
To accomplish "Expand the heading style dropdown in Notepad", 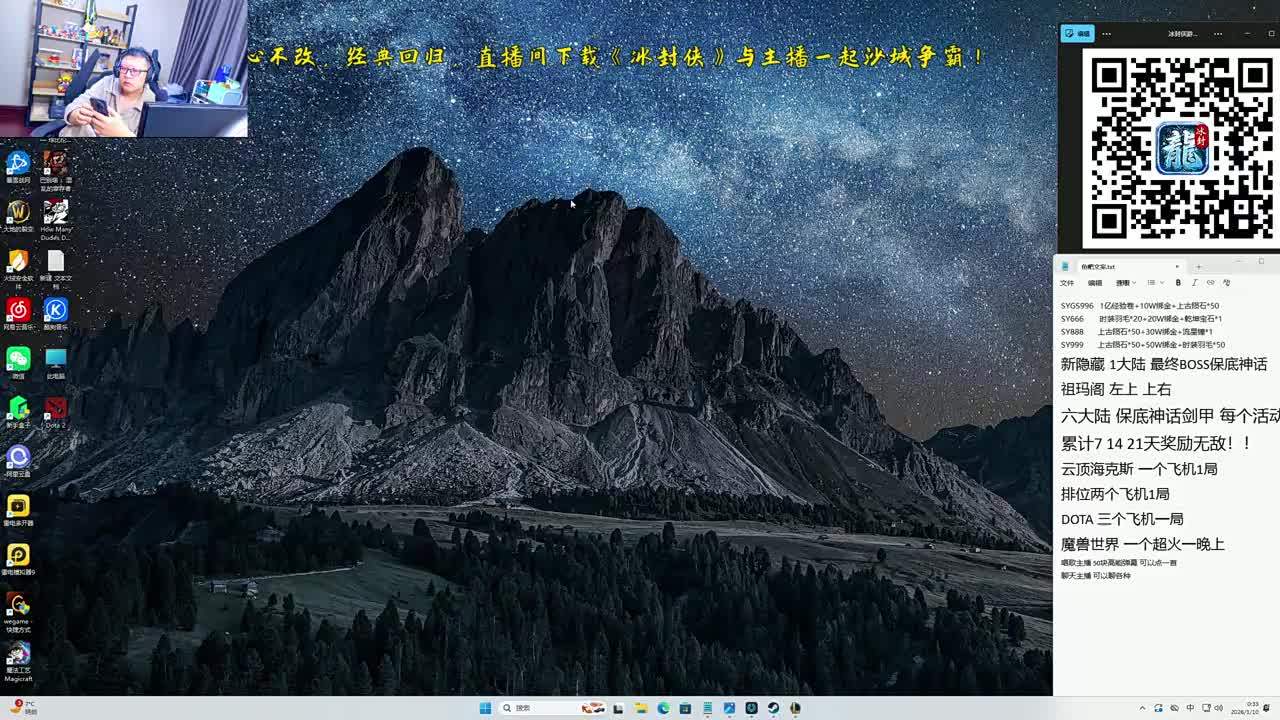I will click(x=1126, y=283).
